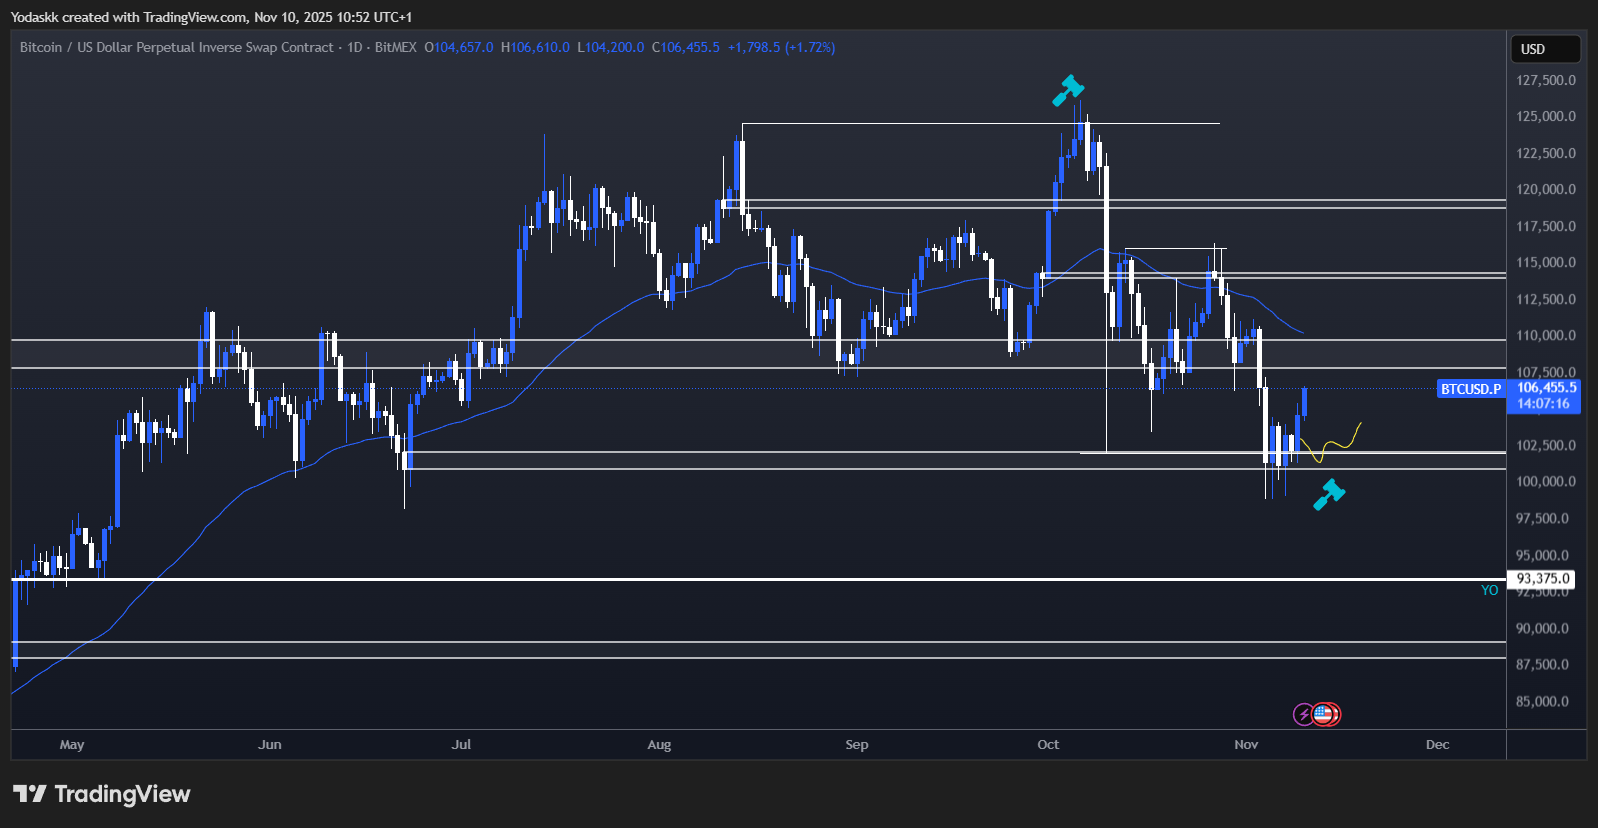The width and height of the screenshot is (1598, 828).
Task: Open the purple lightning bolt event icon
Action: 1303,714
